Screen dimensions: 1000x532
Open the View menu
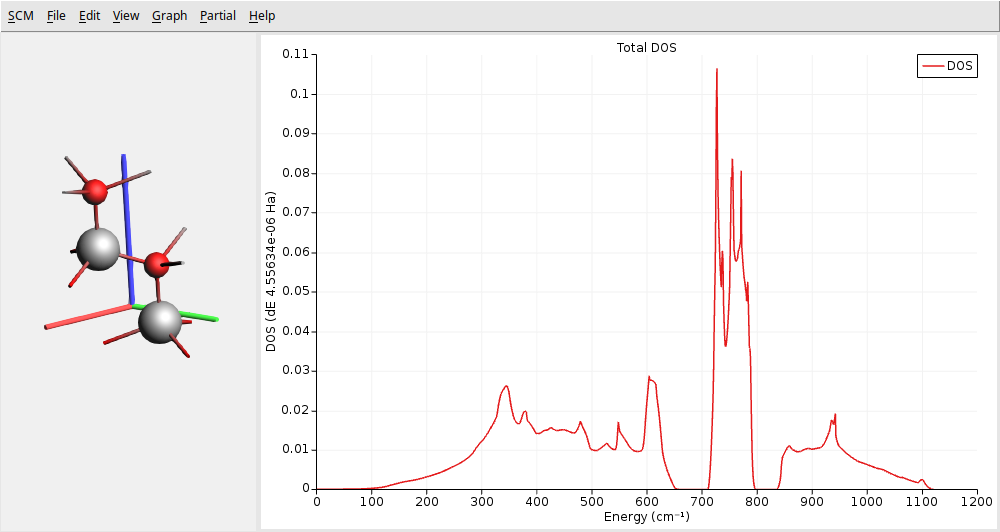pyautogui.click(x=126, y=16)
